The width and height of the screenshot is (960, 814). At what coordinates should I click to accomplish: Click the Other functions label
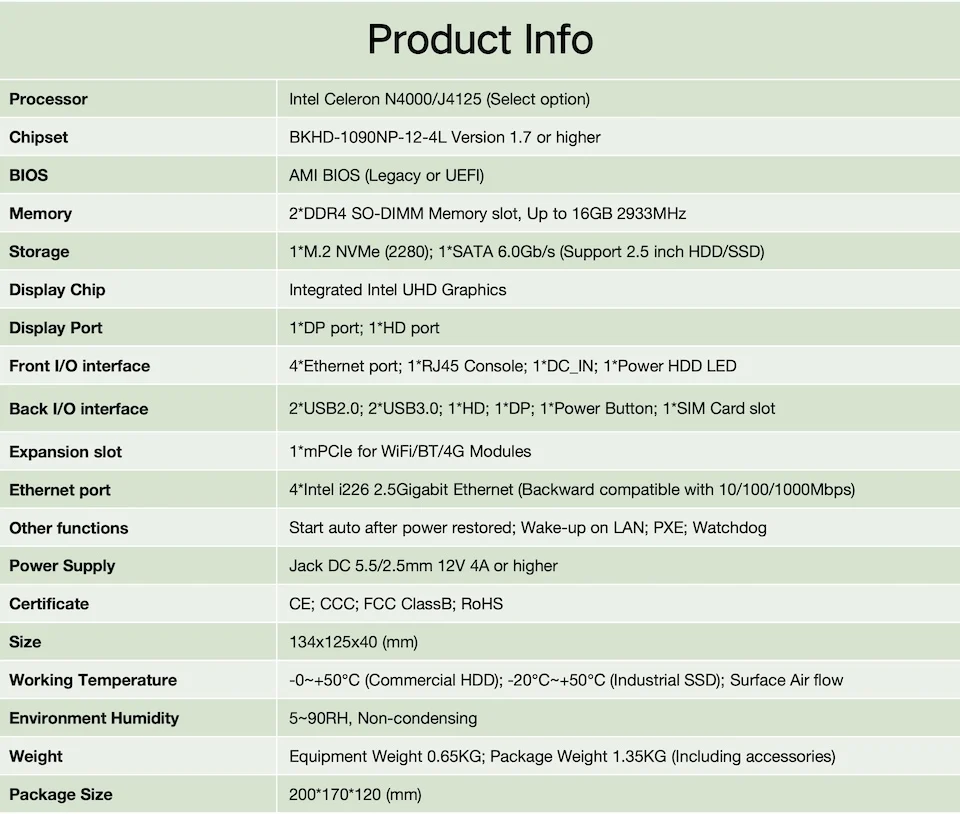pos(69,528)
